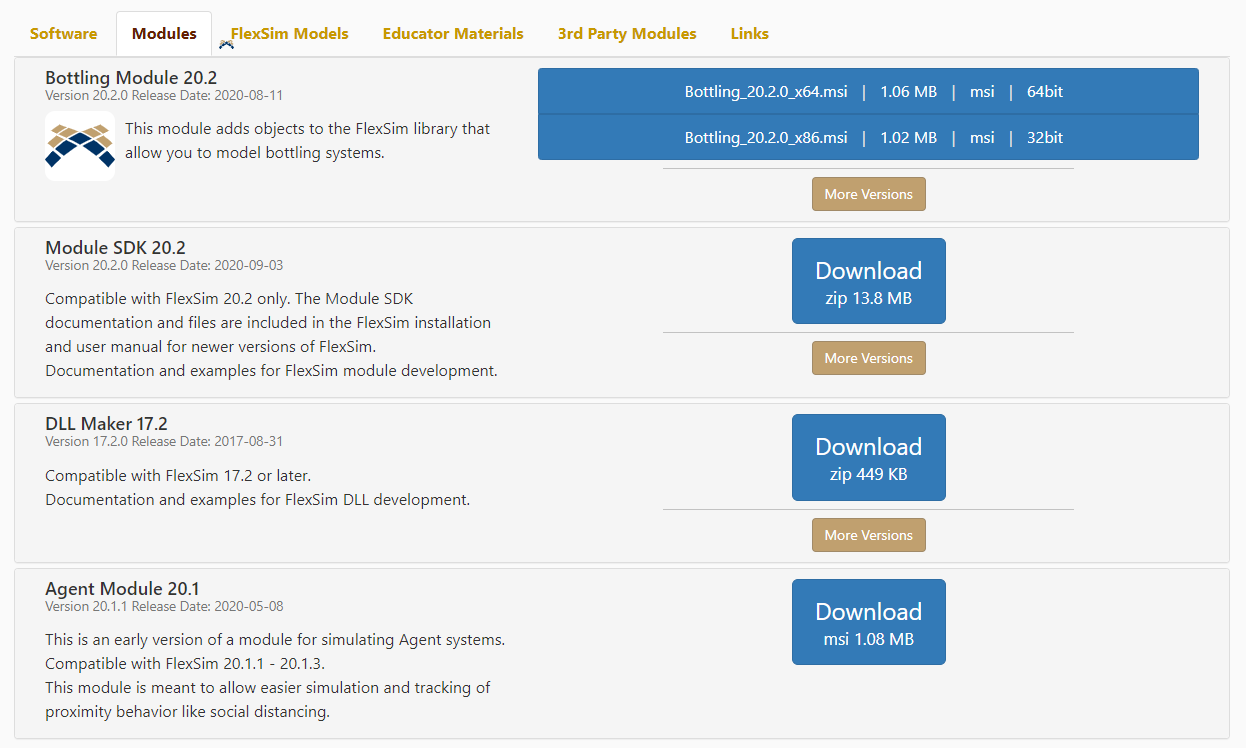Open the Links tab
The height and width of the screenshot is (748, 1246).
click(749, 34)
